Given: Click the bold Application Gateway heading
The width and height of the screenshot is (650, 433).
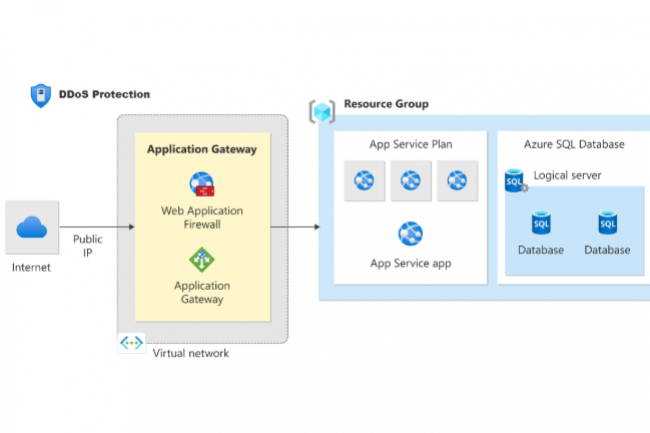Looking at the screenshot, I should click(202, 150).
